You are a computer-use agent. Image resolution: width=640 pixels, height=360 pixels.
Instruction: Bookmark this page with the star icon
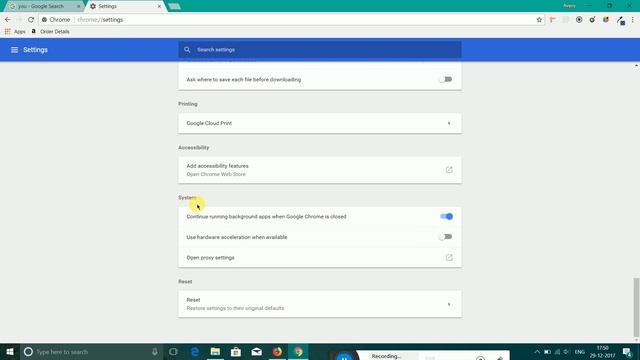pyautogui.click(x=539, y=20)
